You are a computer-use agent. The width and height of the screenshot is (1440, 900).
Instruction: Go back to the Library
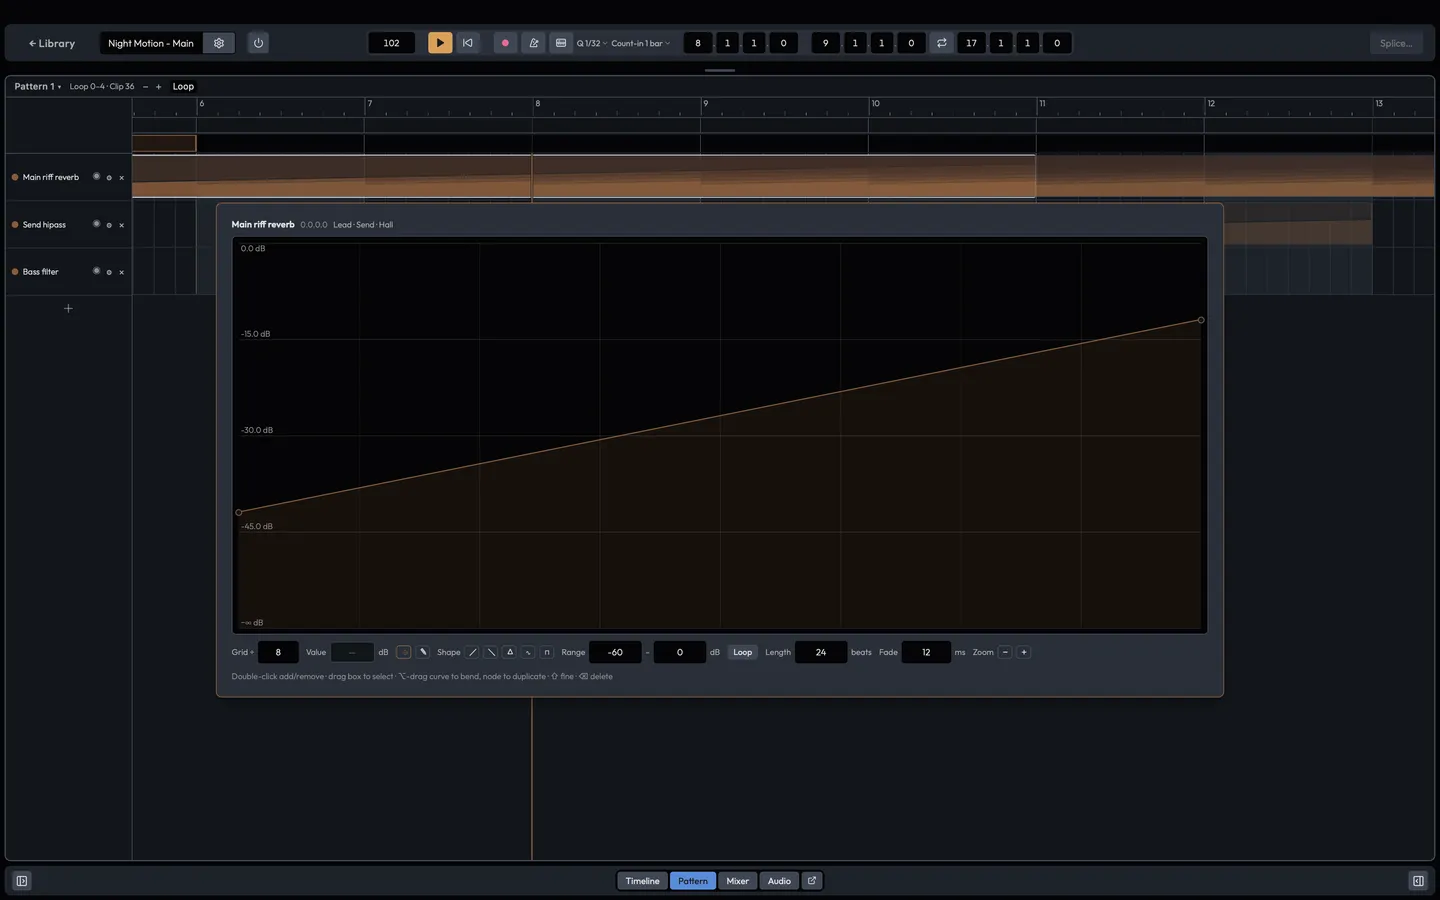click(x=52, y=43)
